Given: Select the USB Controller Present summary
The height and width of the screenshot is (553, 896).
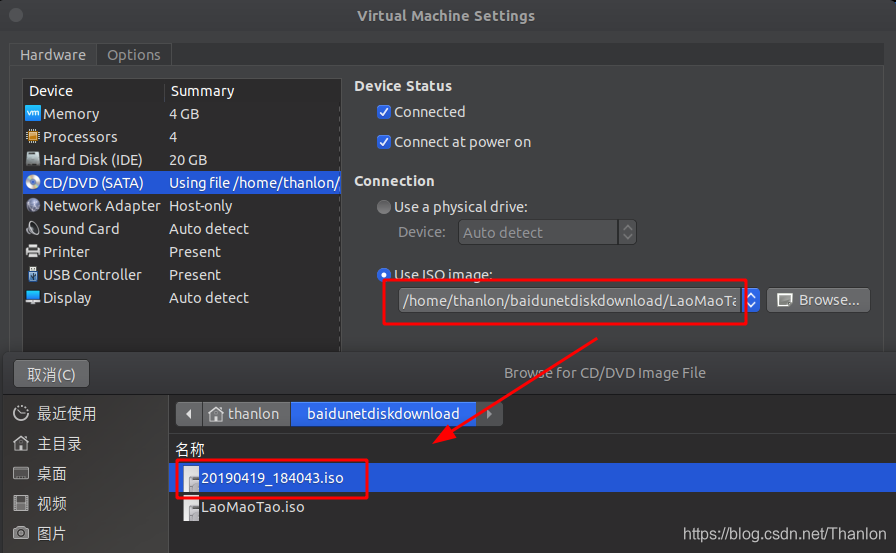Looking at the screenshot, I should tap(195, 275).
